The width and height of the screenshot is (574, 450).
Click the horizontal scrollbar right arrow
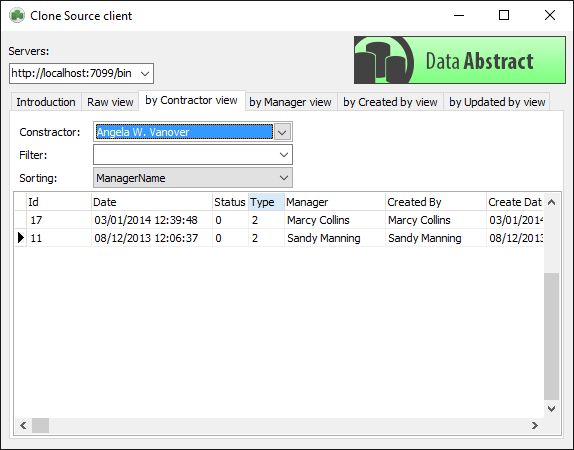click(x=535, y=425)
